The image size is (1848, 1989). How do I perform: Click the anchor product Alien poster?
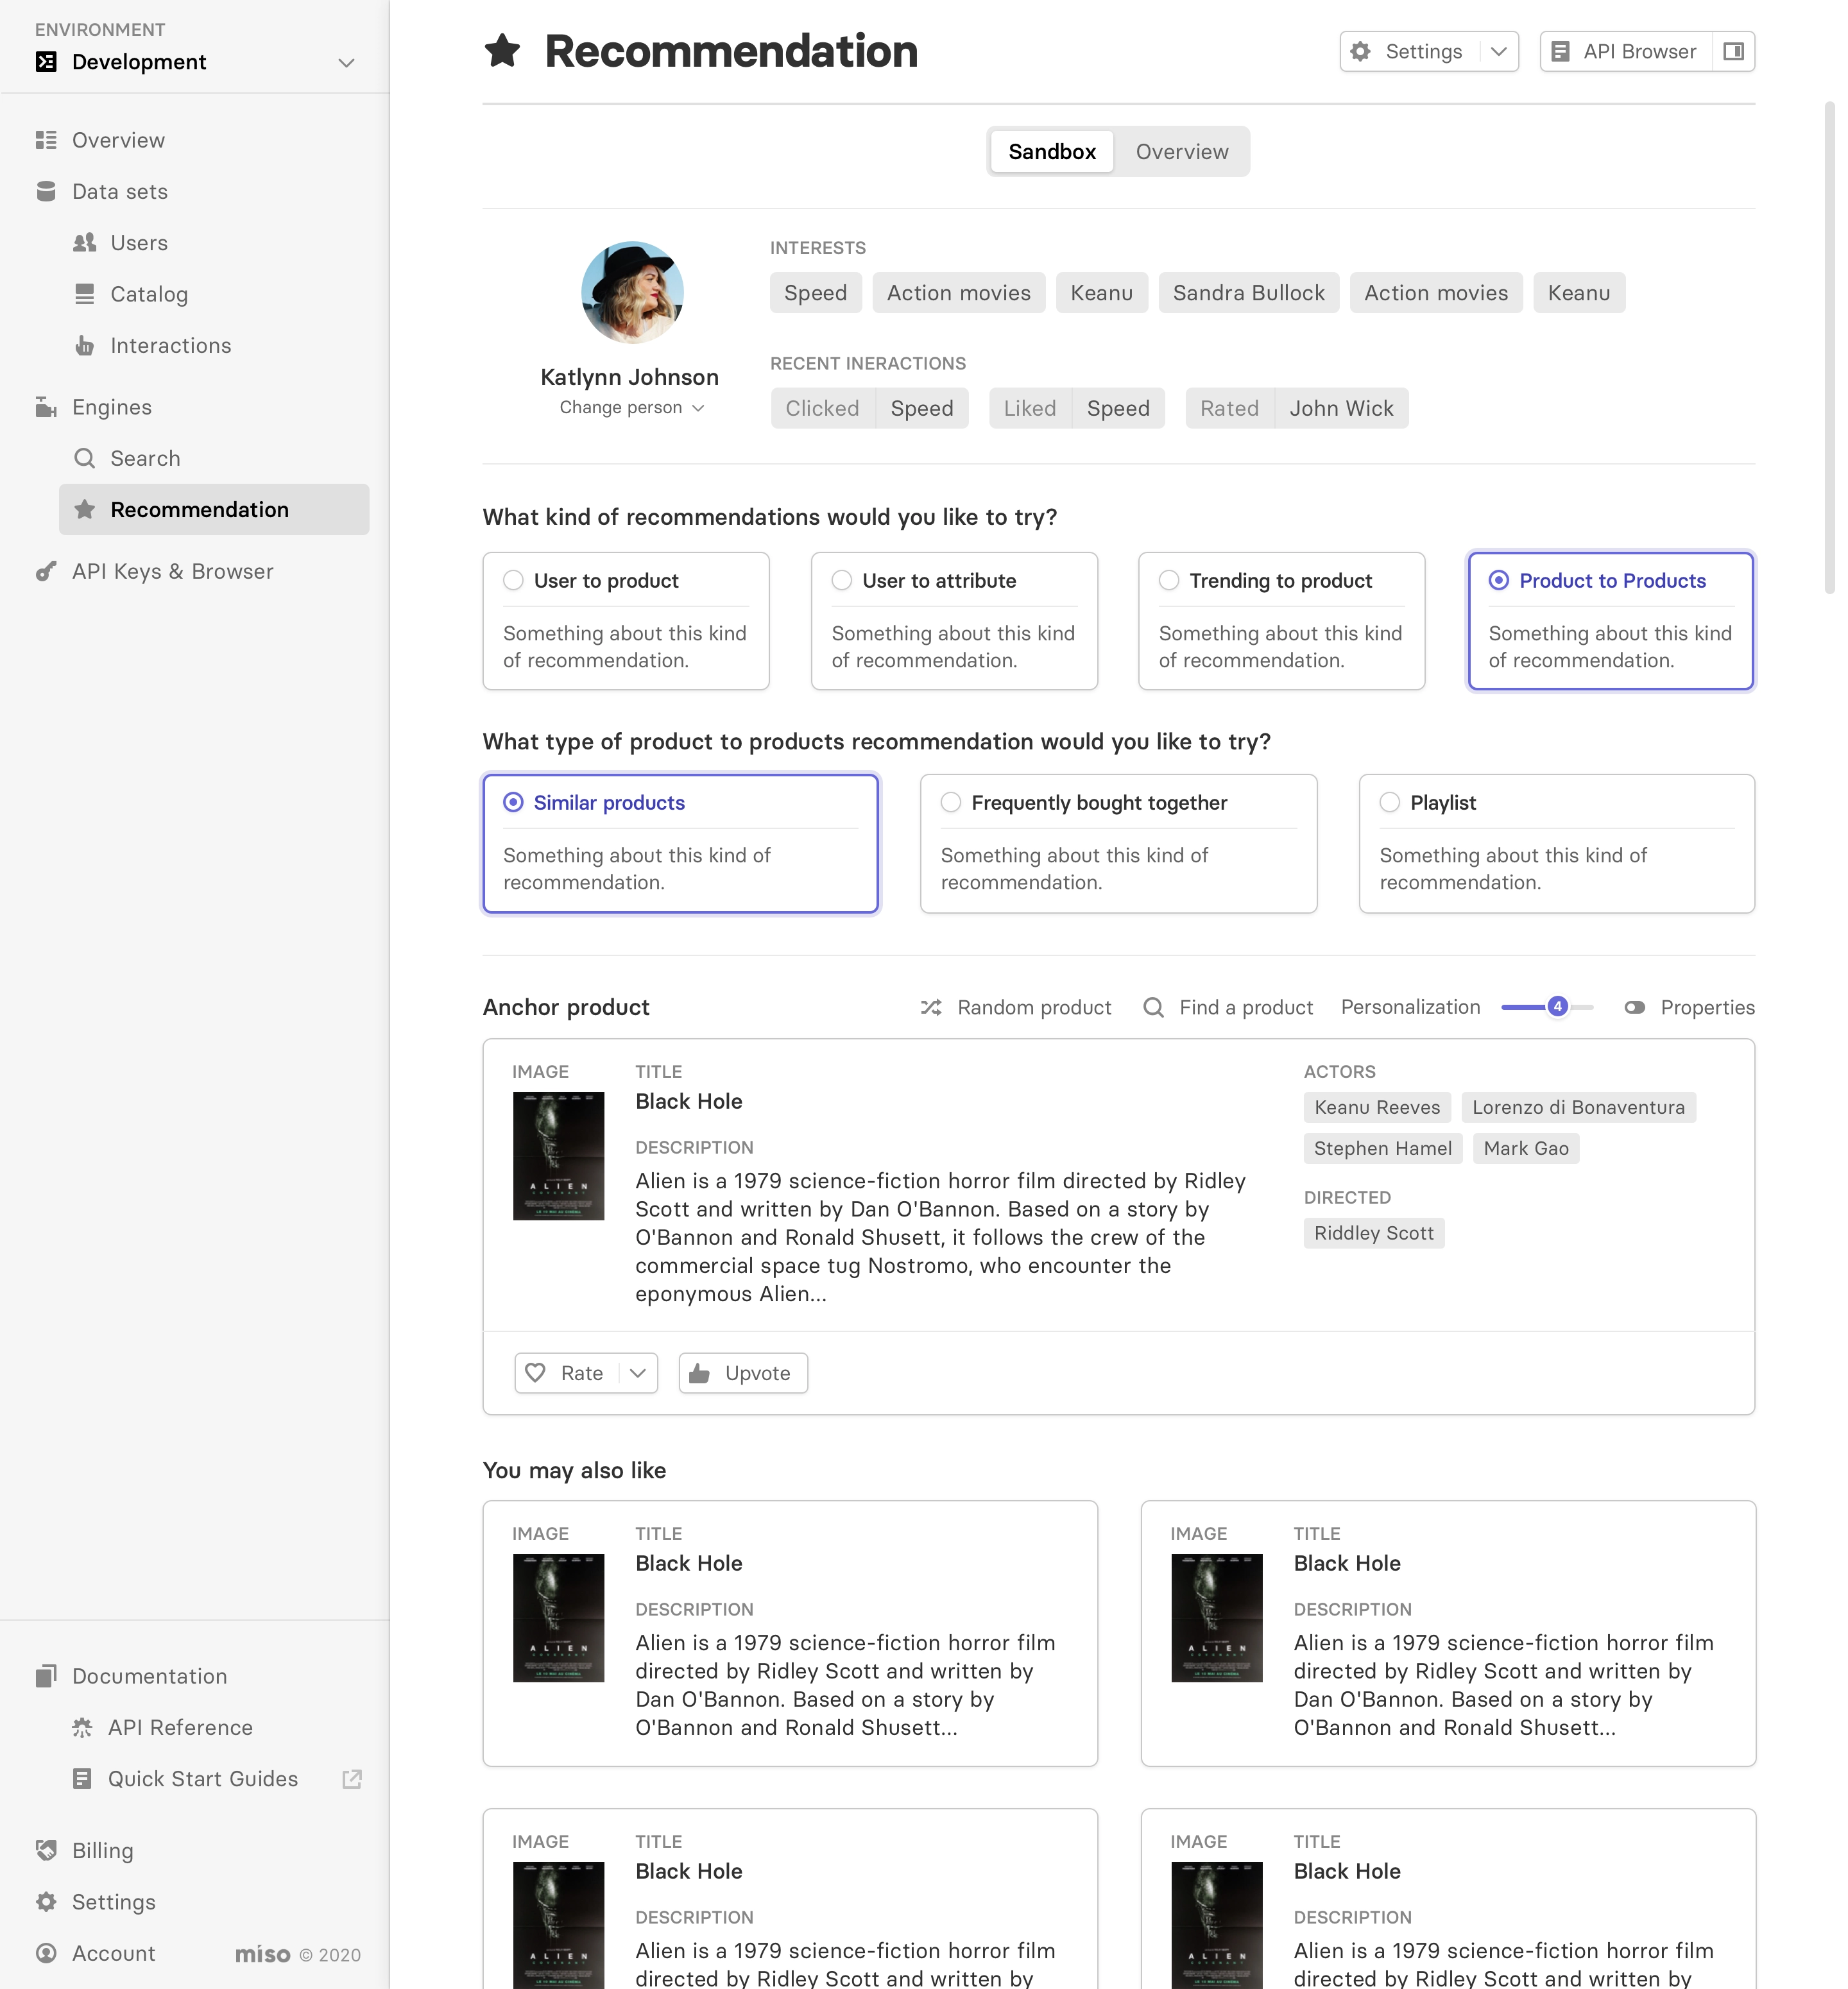pos(558,1155)
